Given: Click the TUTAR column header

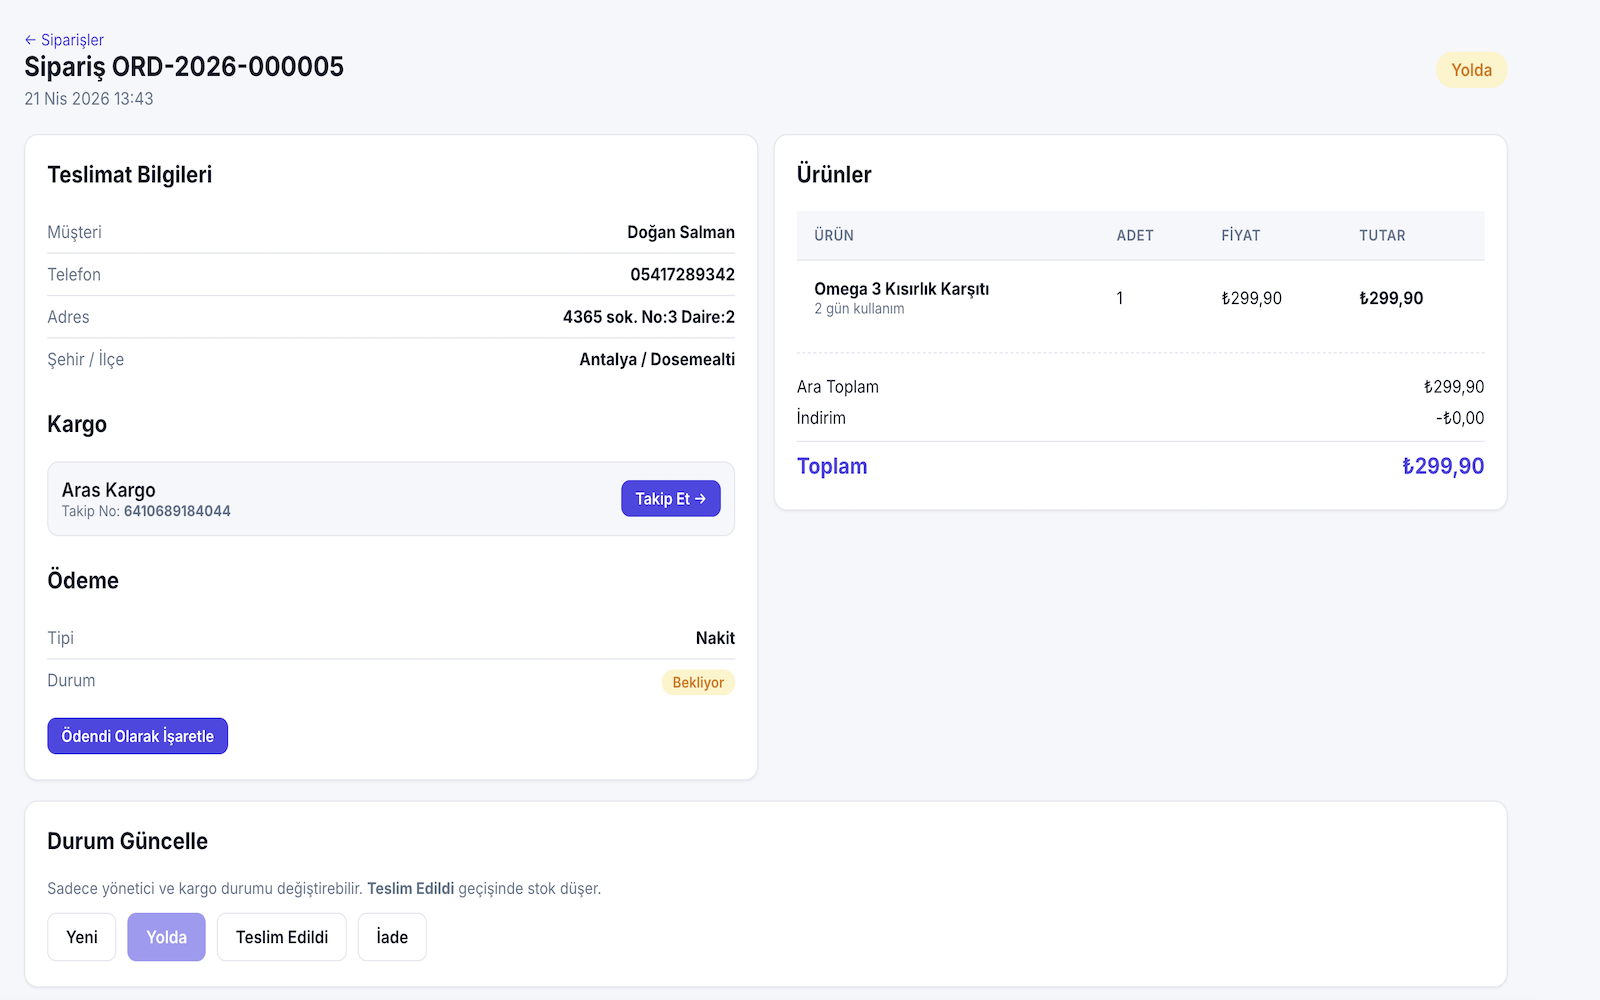Looking at the screenshot, I should [x=1382, y=236].
